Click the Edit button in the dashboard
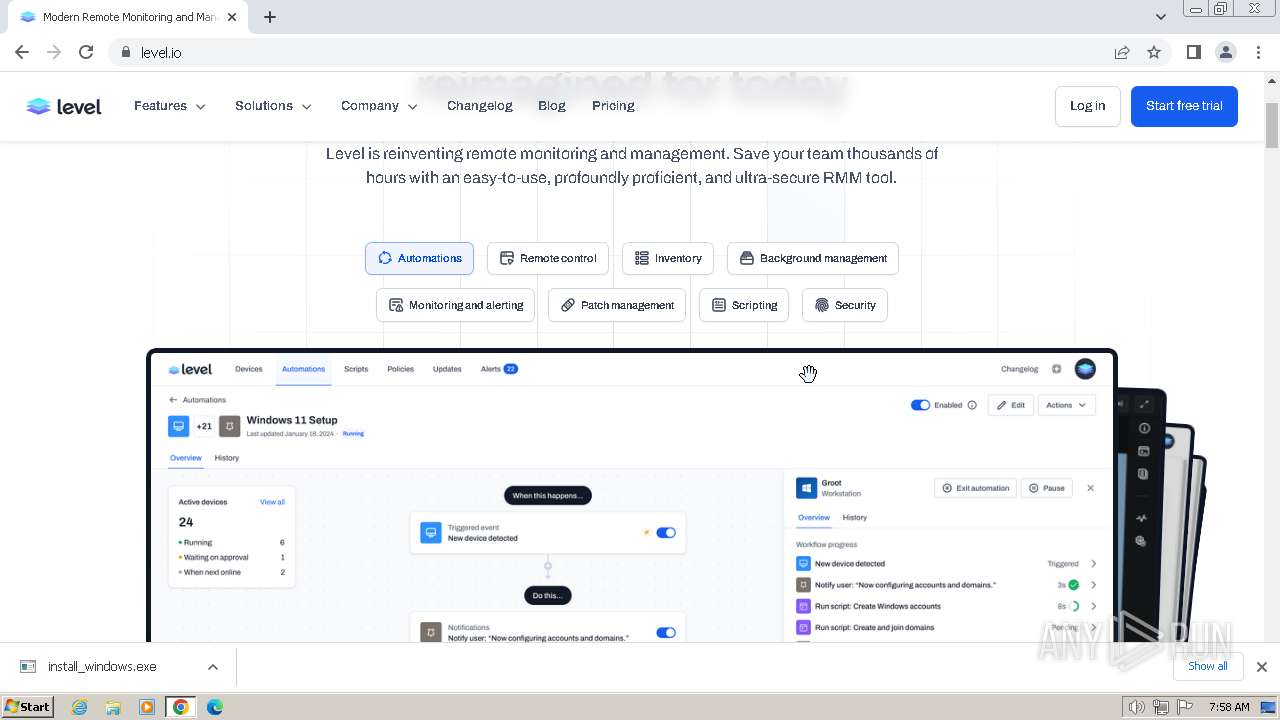1280x720 pixels. [x=1010, y=405]
